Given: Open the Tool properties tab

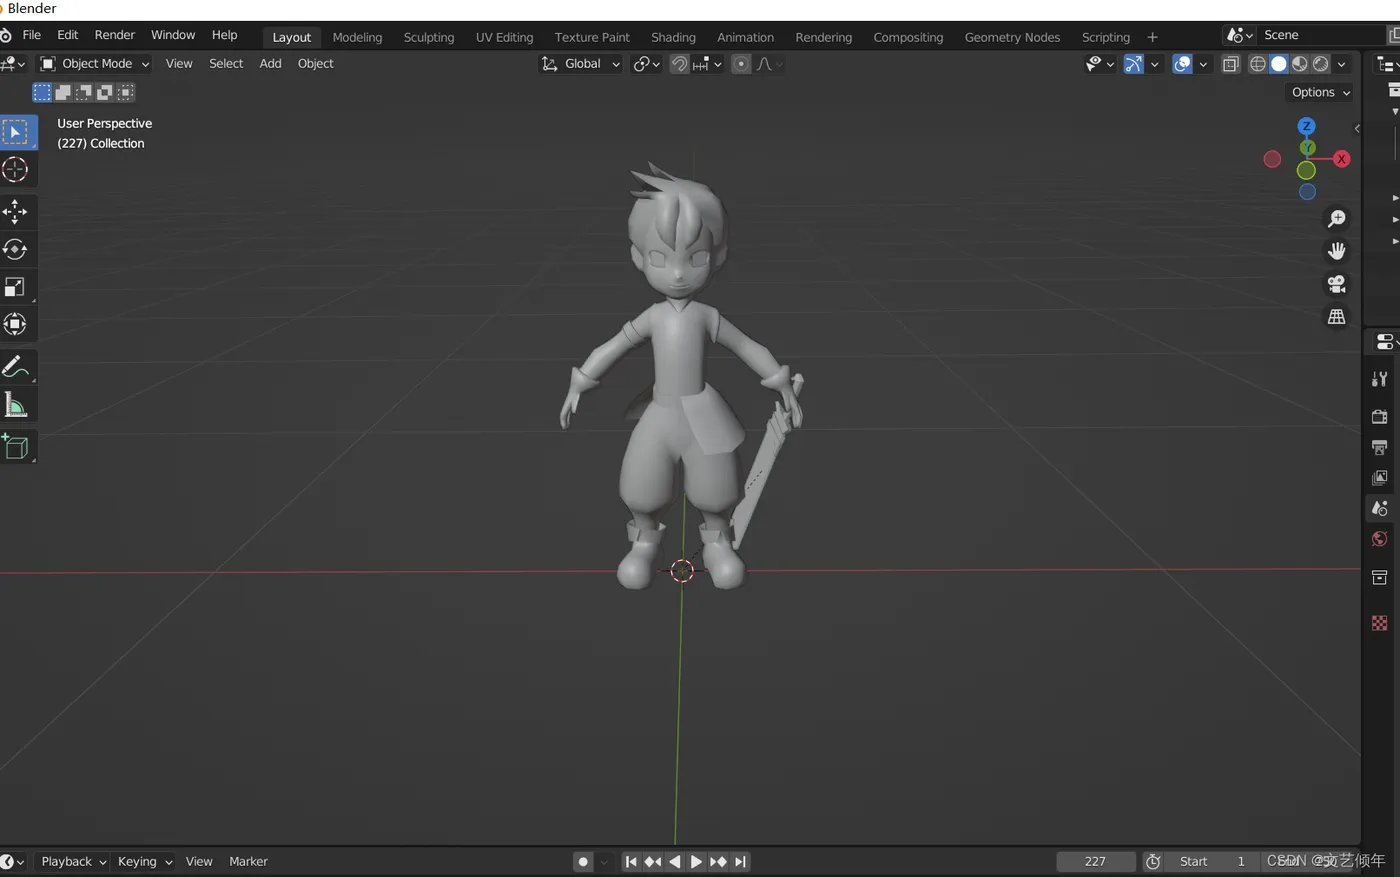Looking at the screenshot, I should (x=1380, y=379).
